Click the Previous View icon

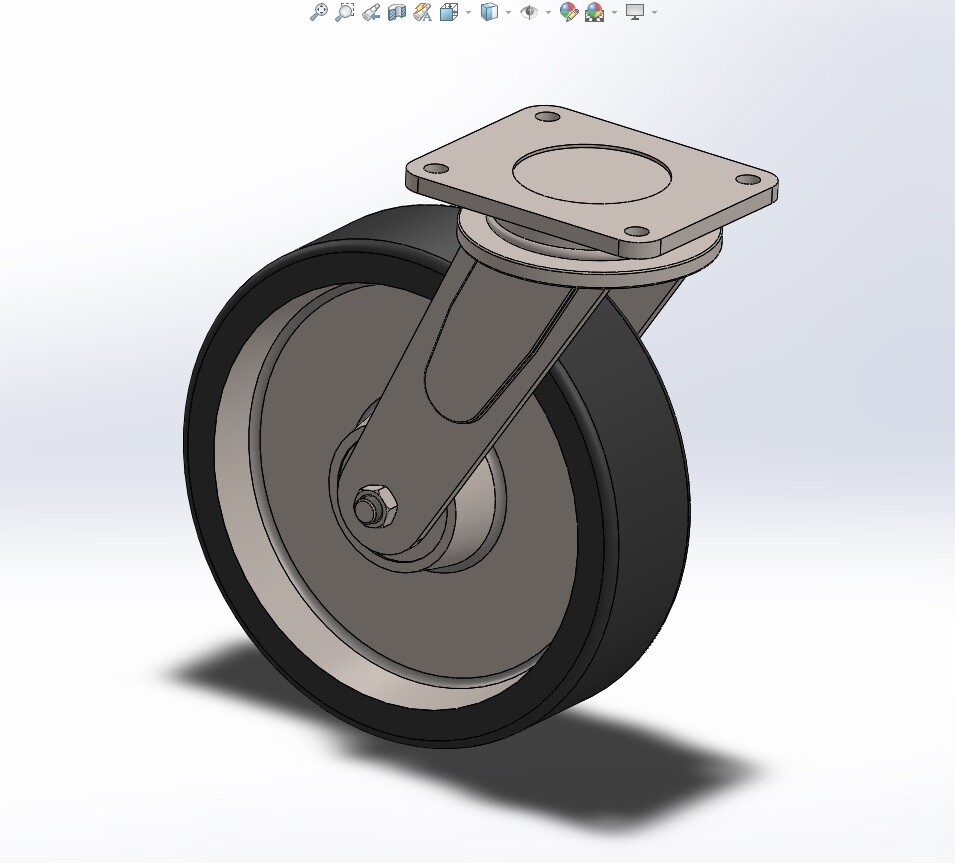click(371, 13)
